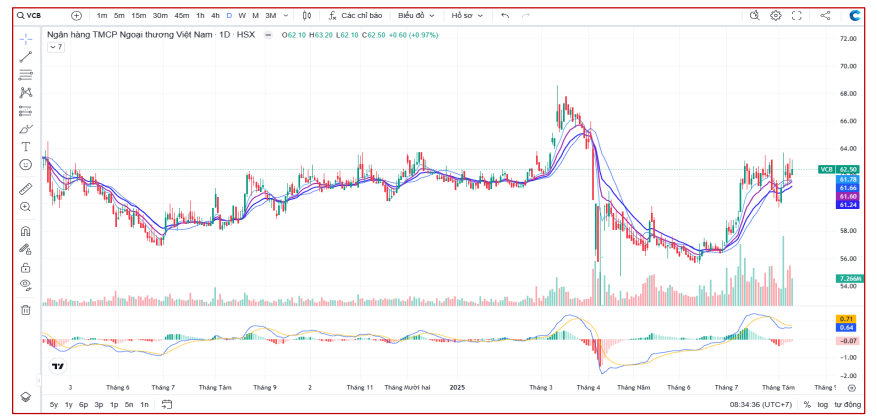Image resolution: width=877 pixels, height=420 pixels.
Task: Set date range to 5y
Action: (54, 404)
